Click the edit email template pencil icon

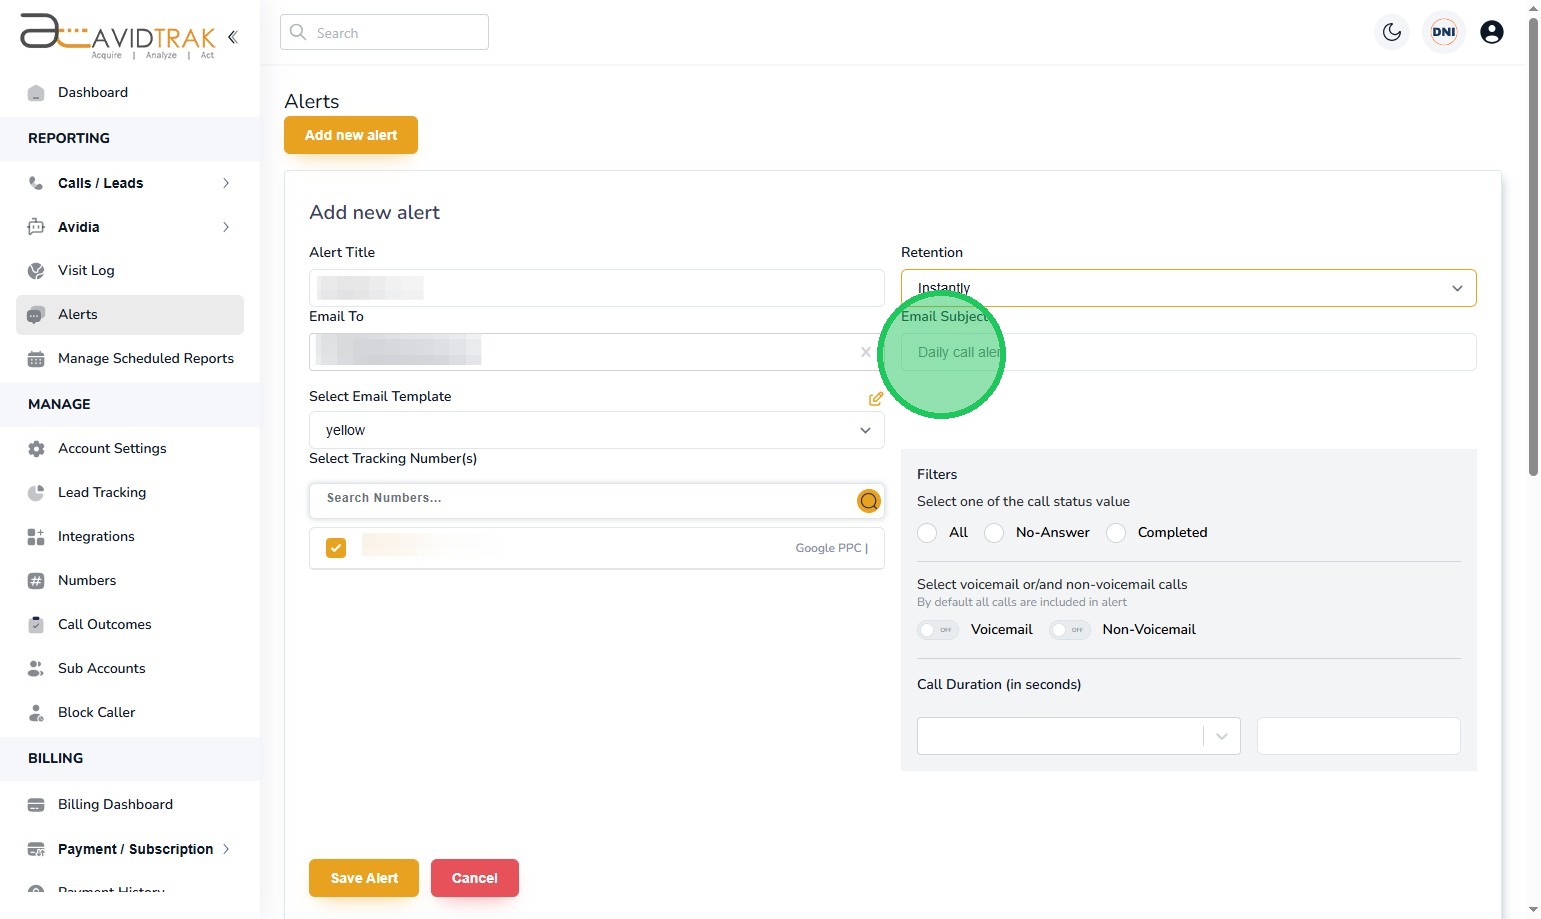tap(876, 399)
